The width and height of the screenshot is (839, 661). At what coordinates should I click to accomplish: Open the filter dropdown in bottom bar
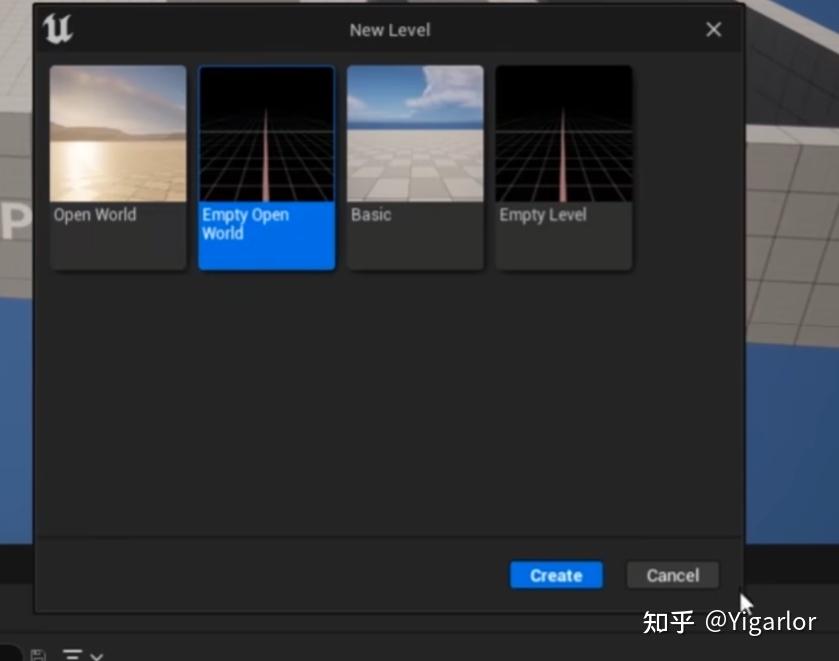(x=82, y=655)
